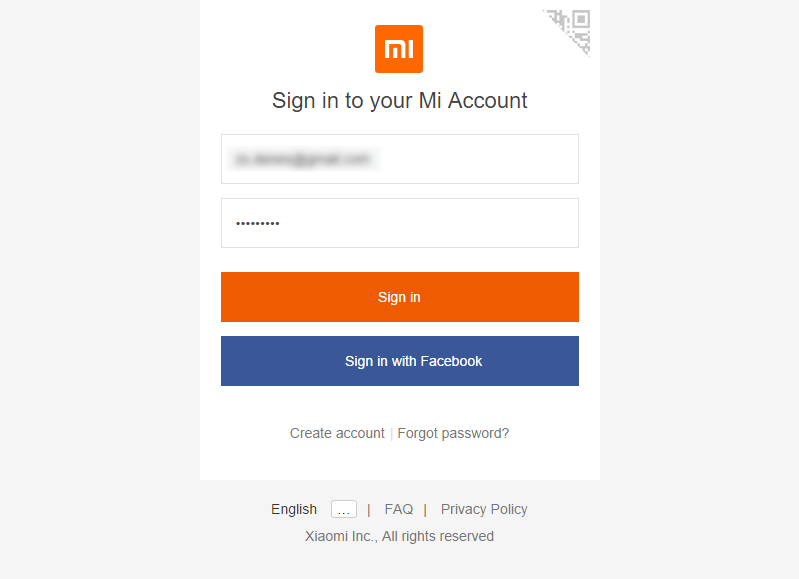
Task: Click the white MI lettering in logo
Action: click(399, 50)
